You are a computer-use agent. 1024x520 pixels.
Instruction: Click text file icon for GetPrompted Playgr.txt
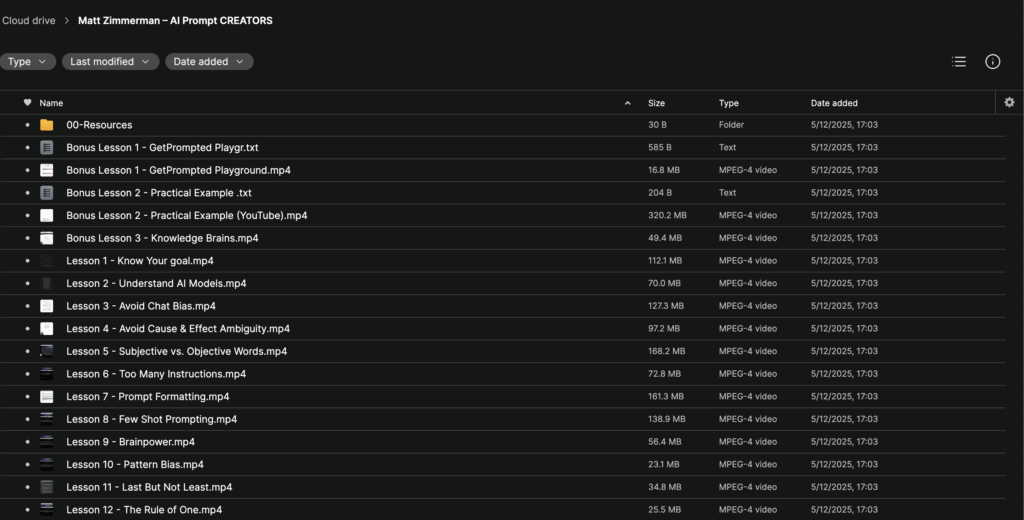46,148
